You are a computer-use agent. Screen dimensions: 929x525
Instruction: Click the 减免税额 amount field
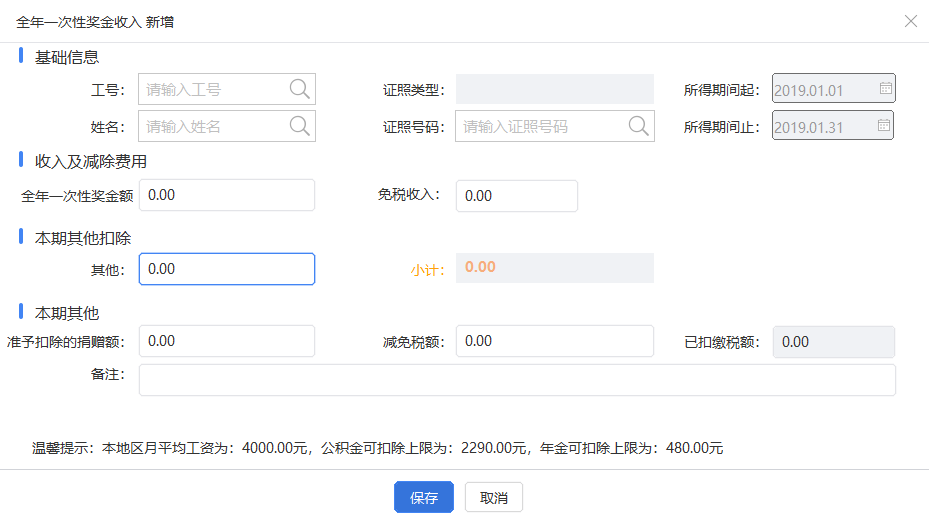click(x=555, y=341)
